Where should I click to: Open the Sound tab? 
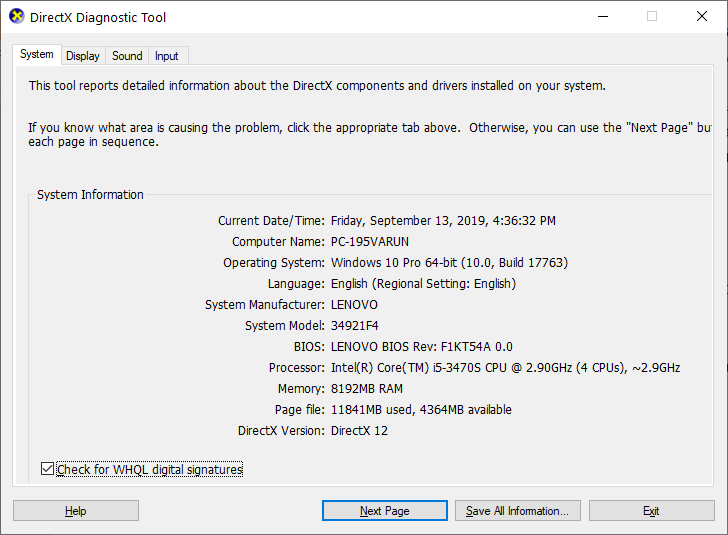coord(127,56)
